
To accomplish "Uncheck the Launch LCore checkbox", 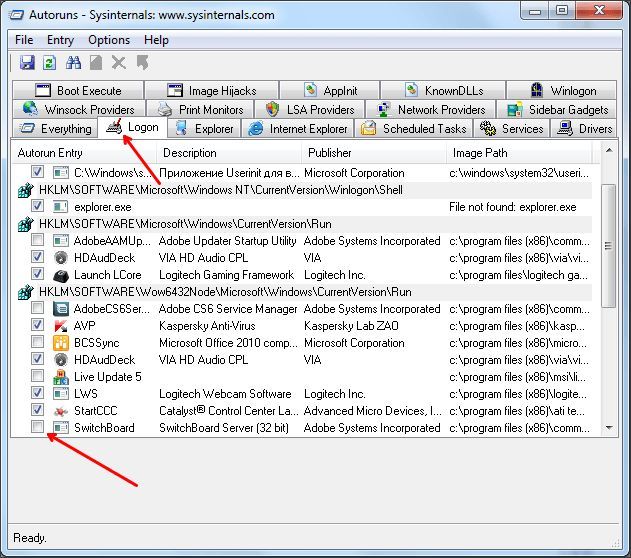I will click(x=37, y=274).
